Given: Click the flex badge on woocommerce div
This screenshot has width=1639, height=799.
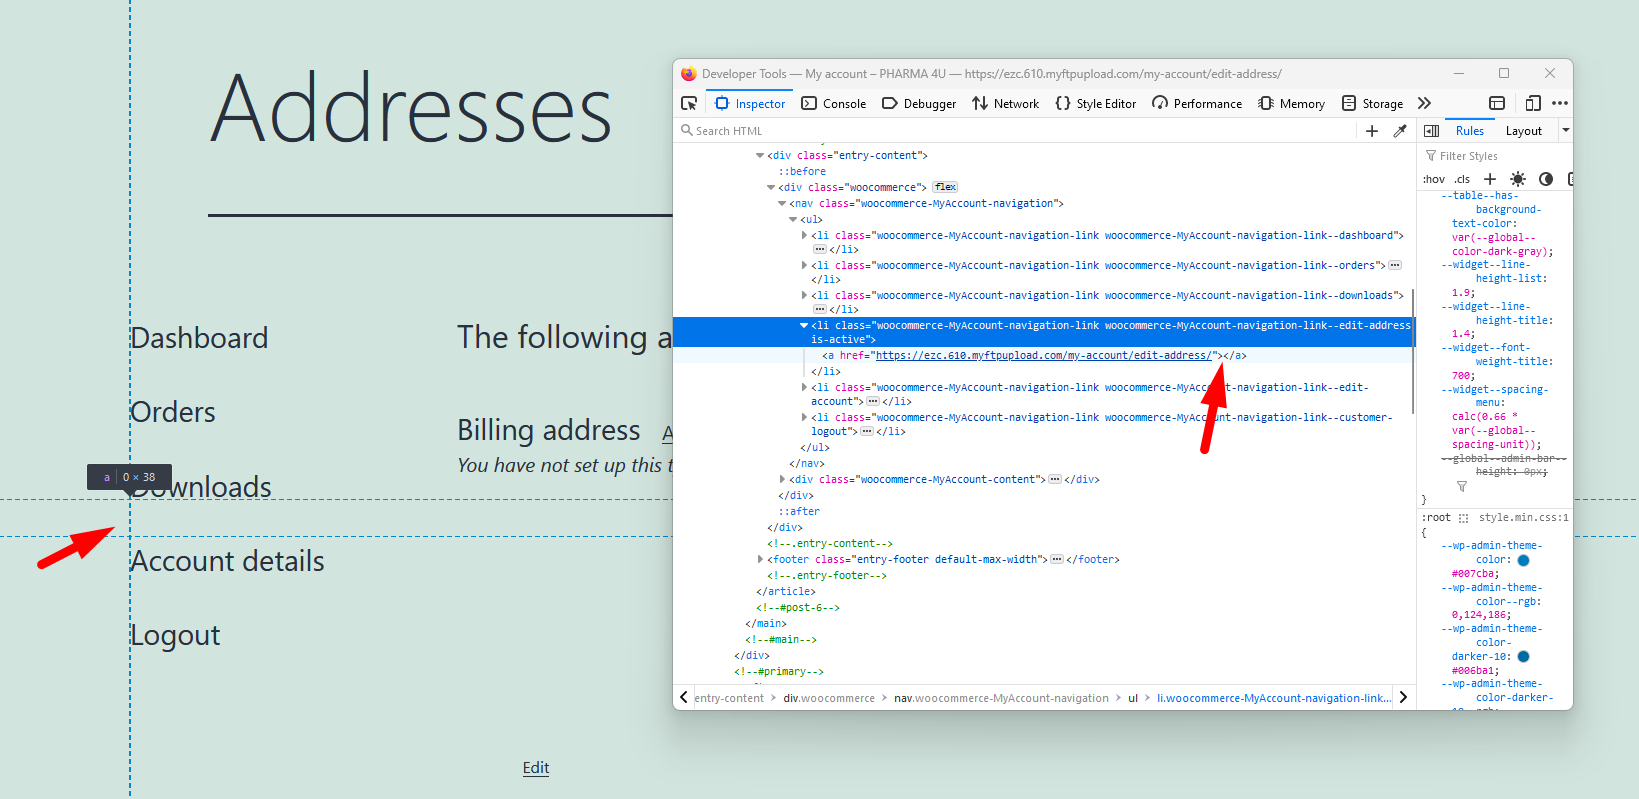Looking at the screenshot, I should pos(945,187).
